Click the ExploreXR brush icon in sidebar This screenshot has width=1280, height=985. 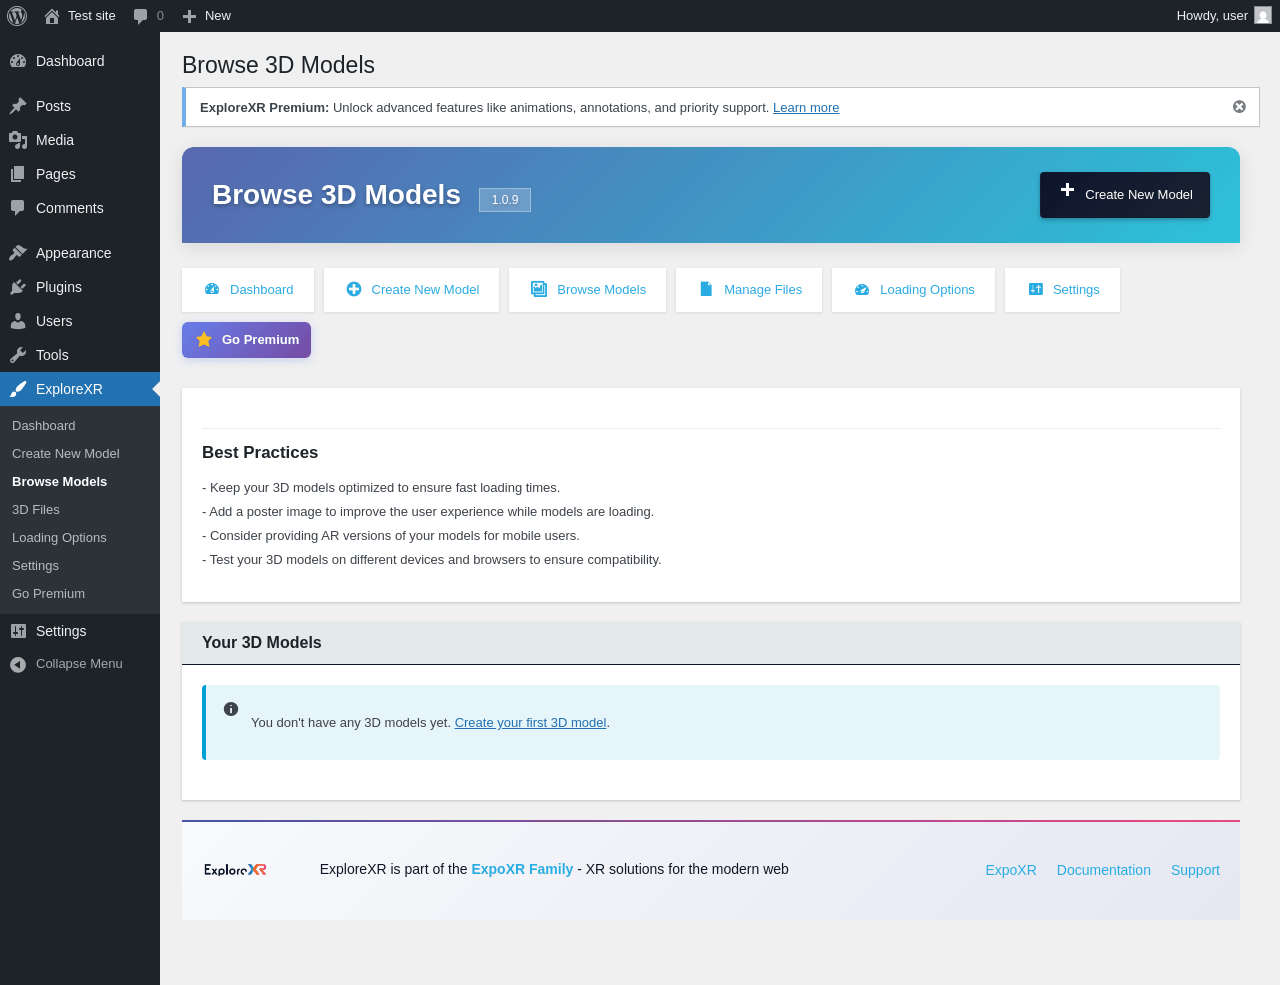pyautogui.click(x=18, y=389)
